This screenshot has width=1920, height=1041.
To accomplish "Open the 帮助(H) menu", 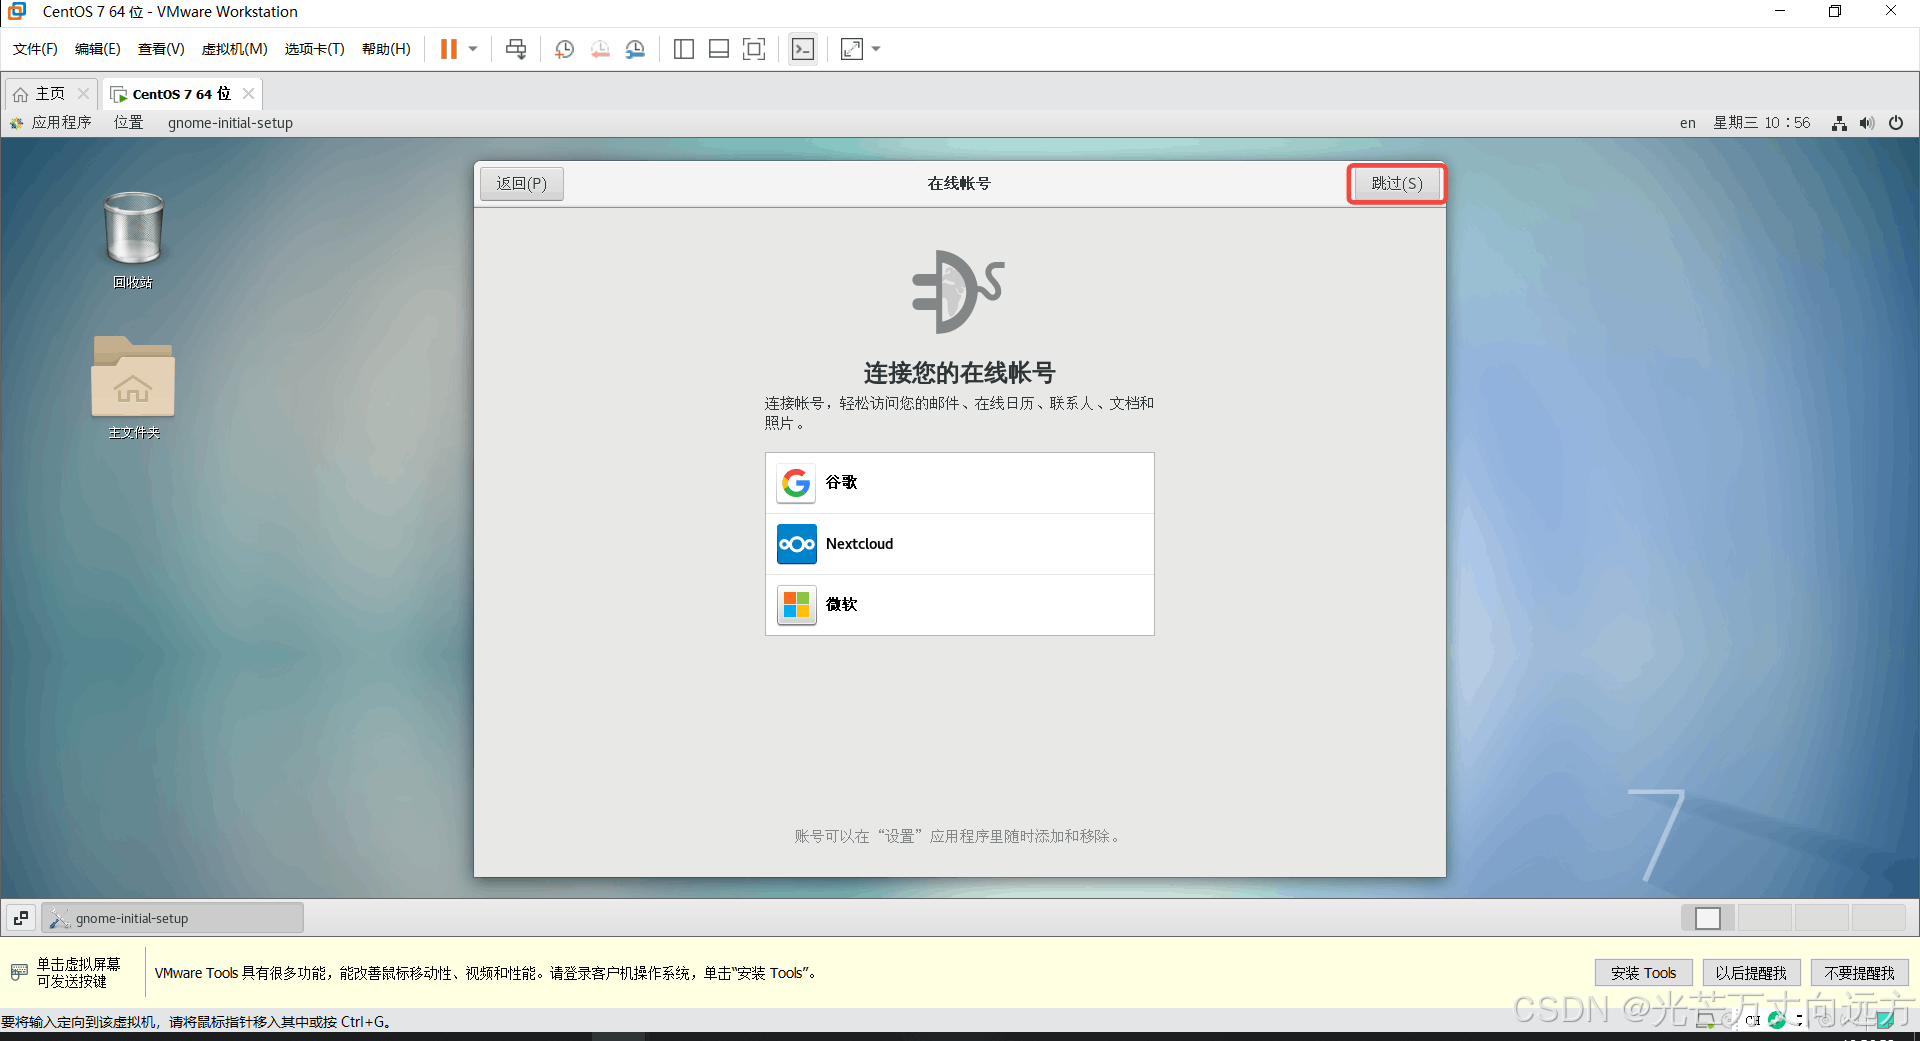I will pyautogui.click(x=386, y=49).
